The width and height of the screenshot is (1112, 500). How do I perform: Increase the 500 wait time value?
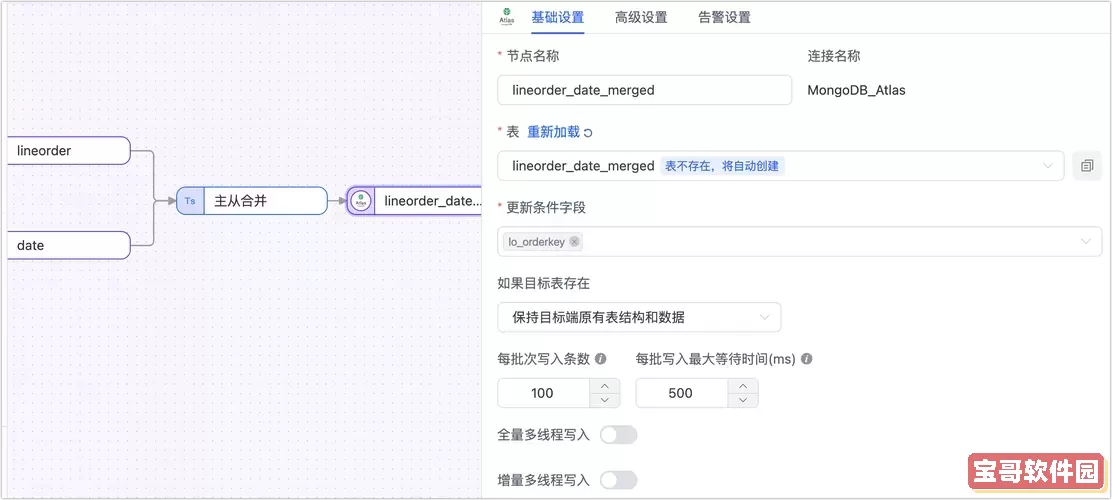point(743,386)
